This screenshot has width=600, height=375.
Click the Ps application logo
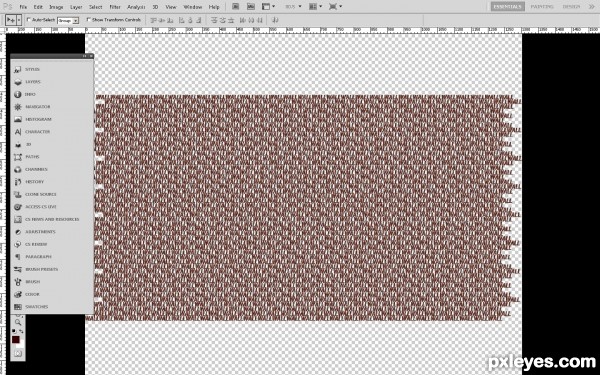(x=8, y=7)
